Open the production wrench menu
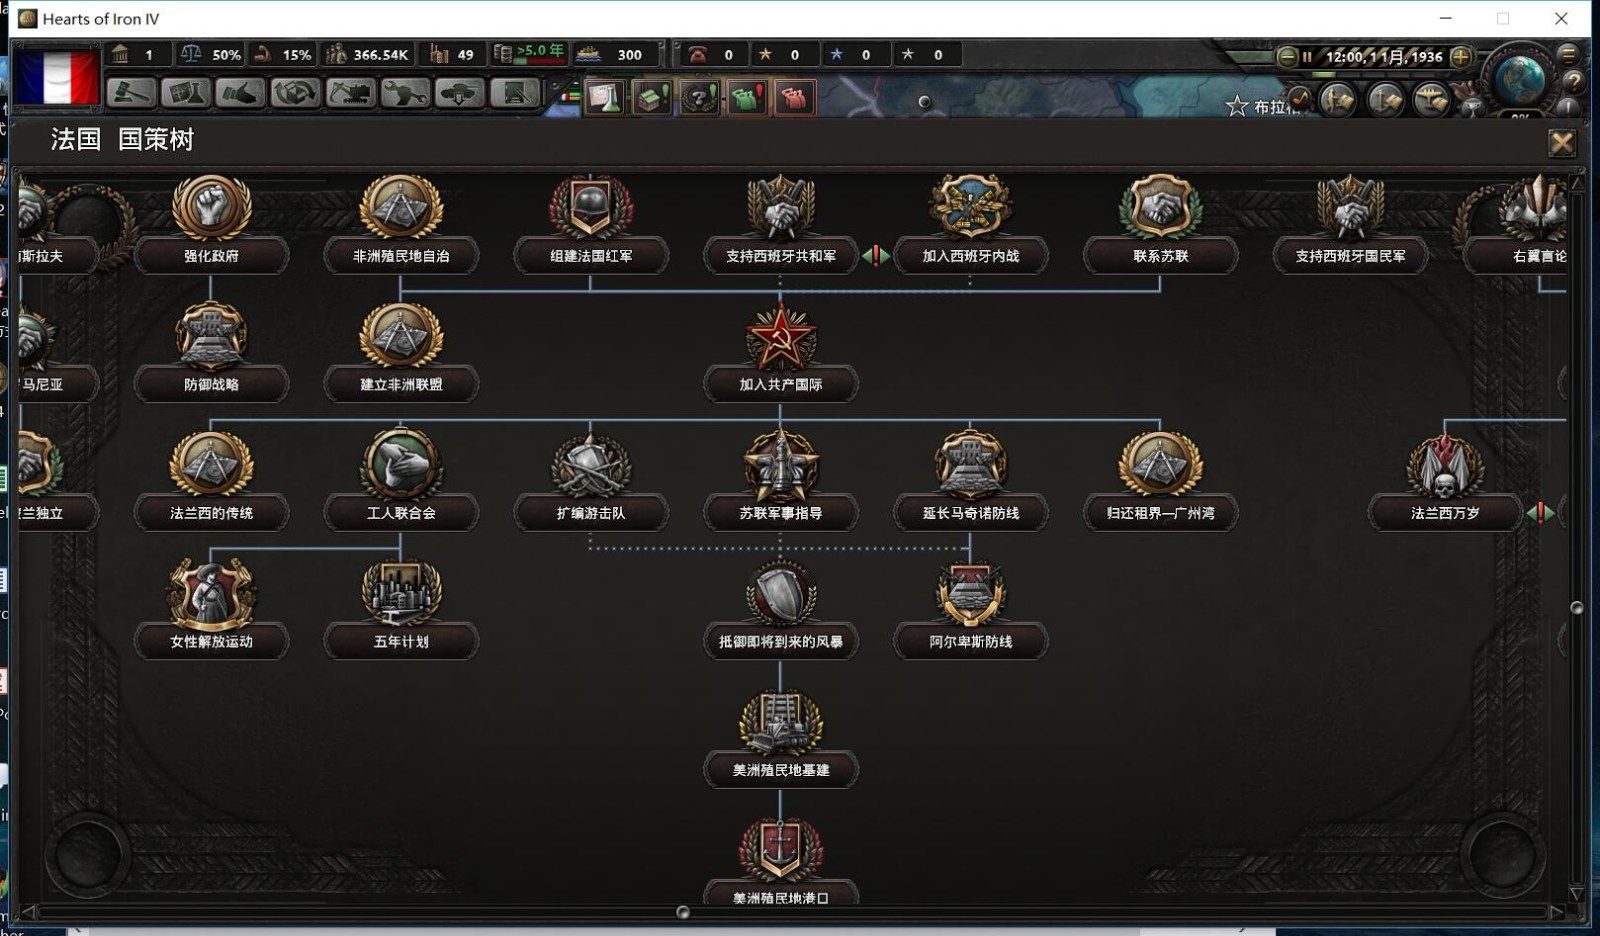The image size is (1600, 936). [405, 93]
